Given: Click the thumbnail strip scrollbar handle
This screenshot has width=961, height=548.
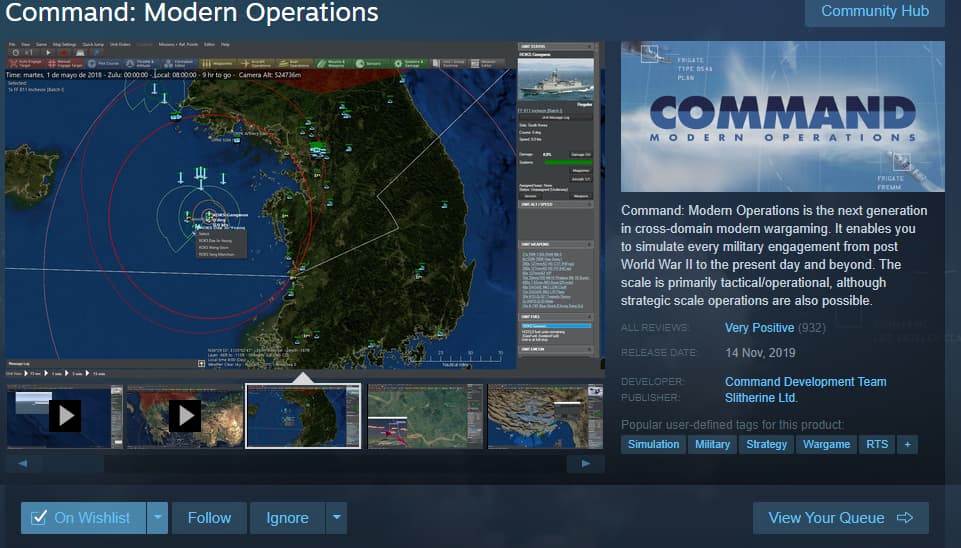Looking at the screenshot, I should click(72, 464).
